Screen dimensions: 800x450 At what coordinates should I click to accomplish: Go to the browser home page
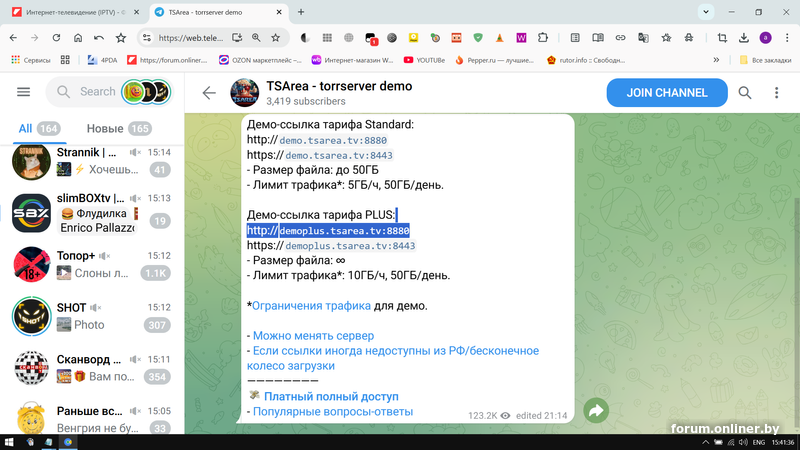(x=78, y=38)
